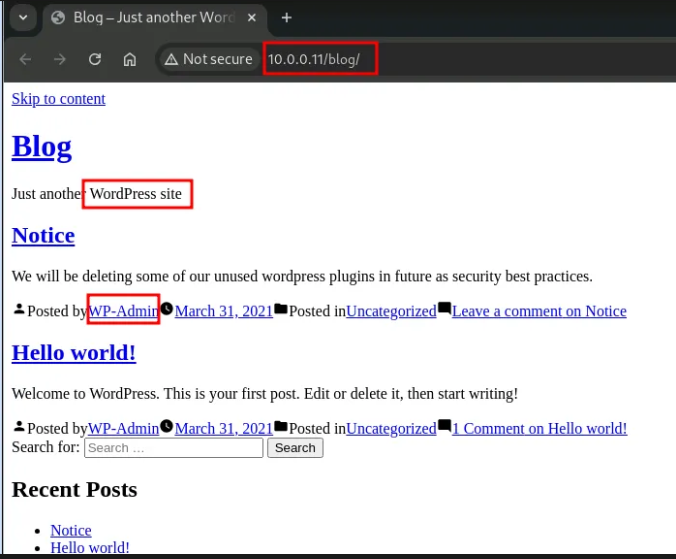676x559 pixels.
Task: Open the Notice post heading
Action: click(x=43, y=235)
